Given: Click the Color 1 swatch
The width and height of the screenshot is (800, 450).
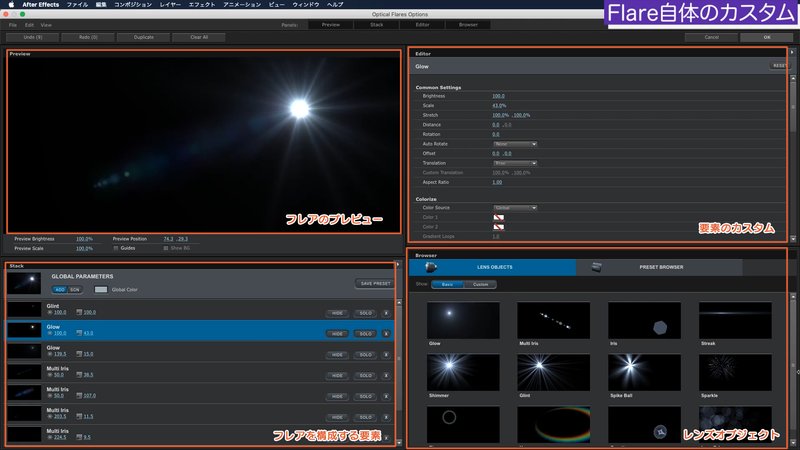Looking at the screenshot, I should (x=498, y=217).
